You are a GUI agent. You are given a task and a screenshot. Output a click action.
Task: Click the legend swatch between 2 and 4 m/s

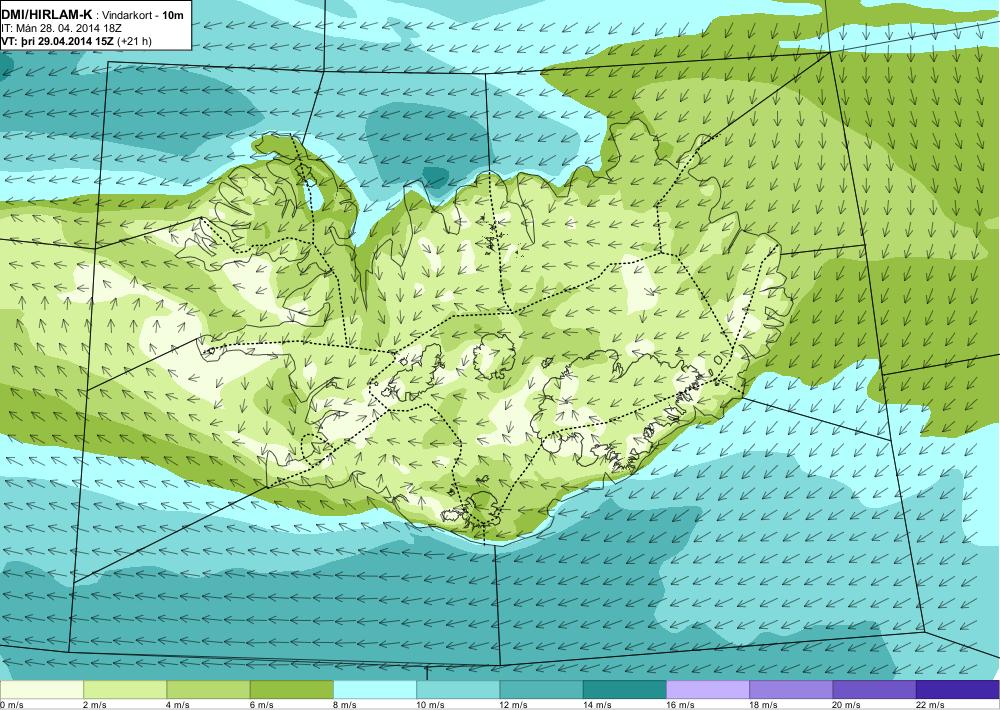pos(125,690)
